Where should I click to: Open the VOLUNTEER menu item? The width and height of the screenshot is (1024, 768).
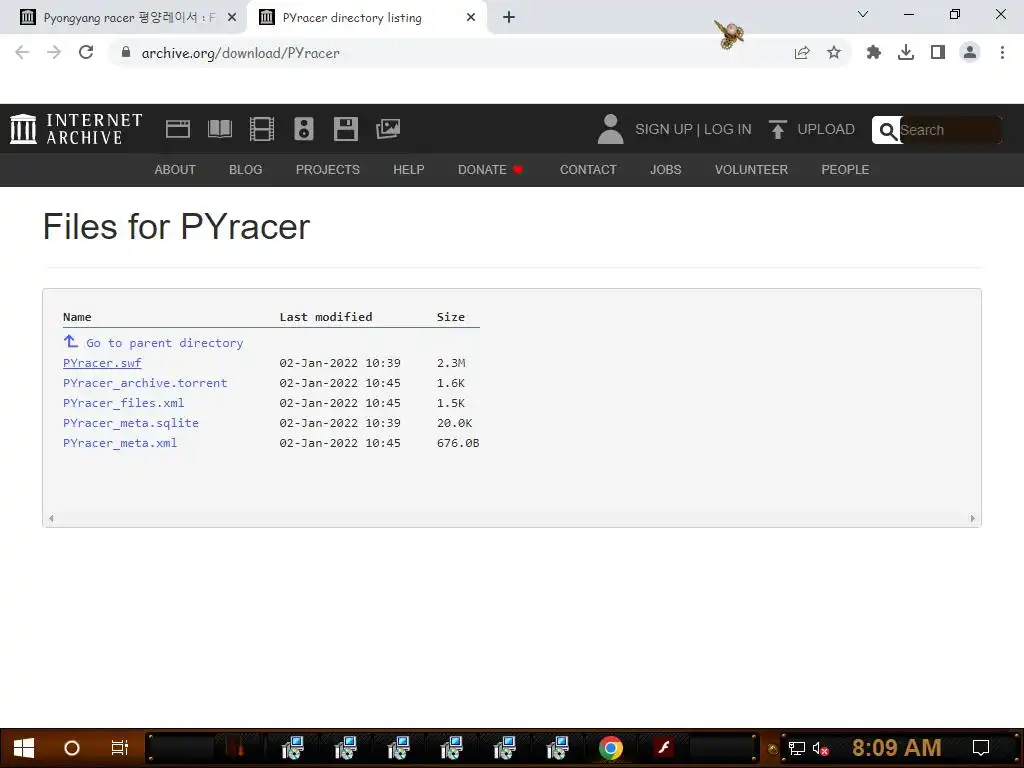(x=751, y=170)
